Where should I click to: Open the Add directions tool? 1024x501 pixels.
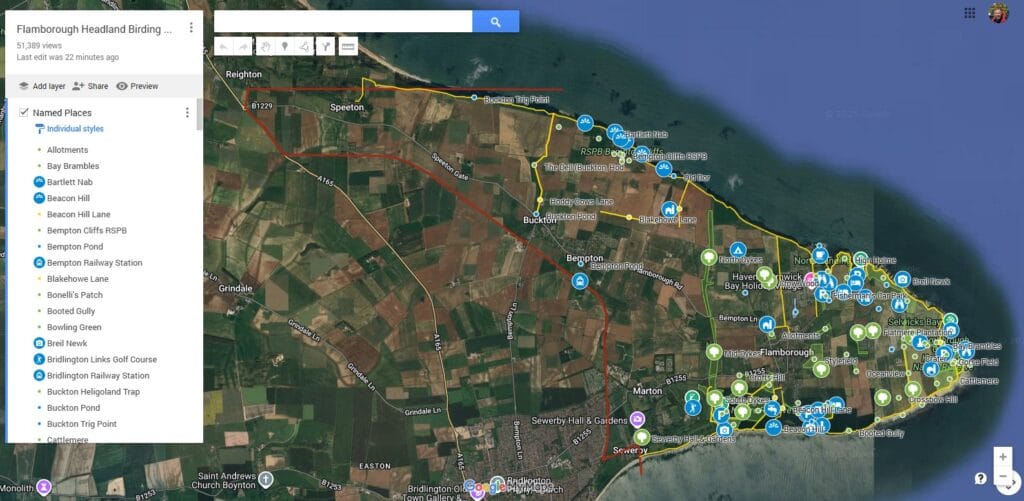coord(325,46)
